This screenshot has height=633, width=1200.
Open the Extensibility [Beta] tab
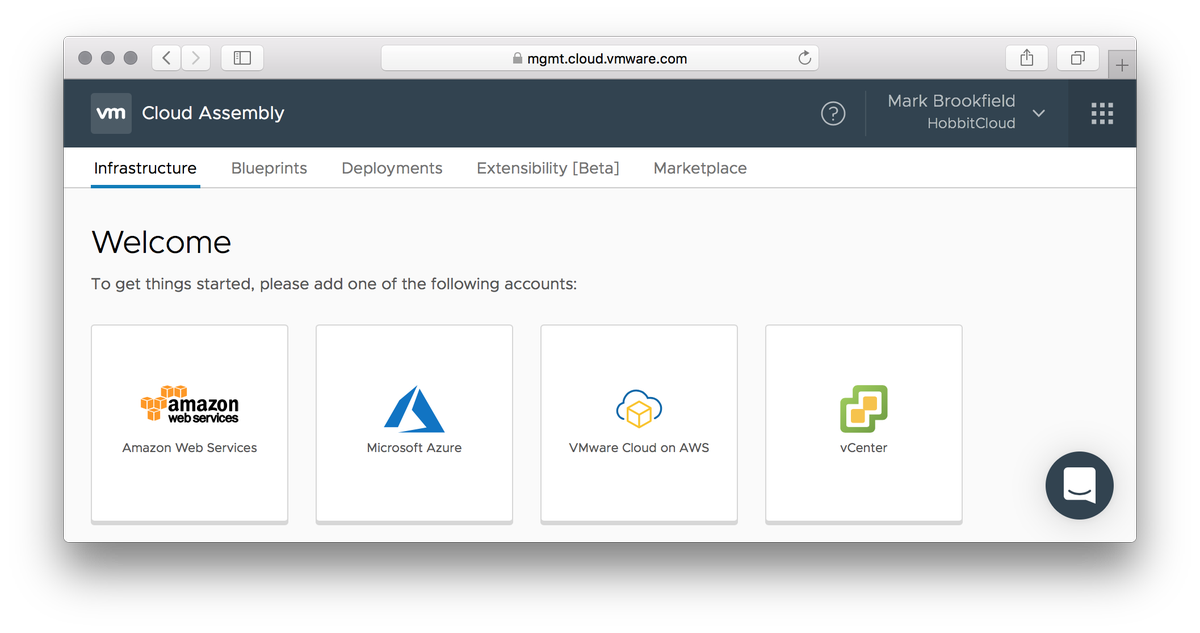548,168
